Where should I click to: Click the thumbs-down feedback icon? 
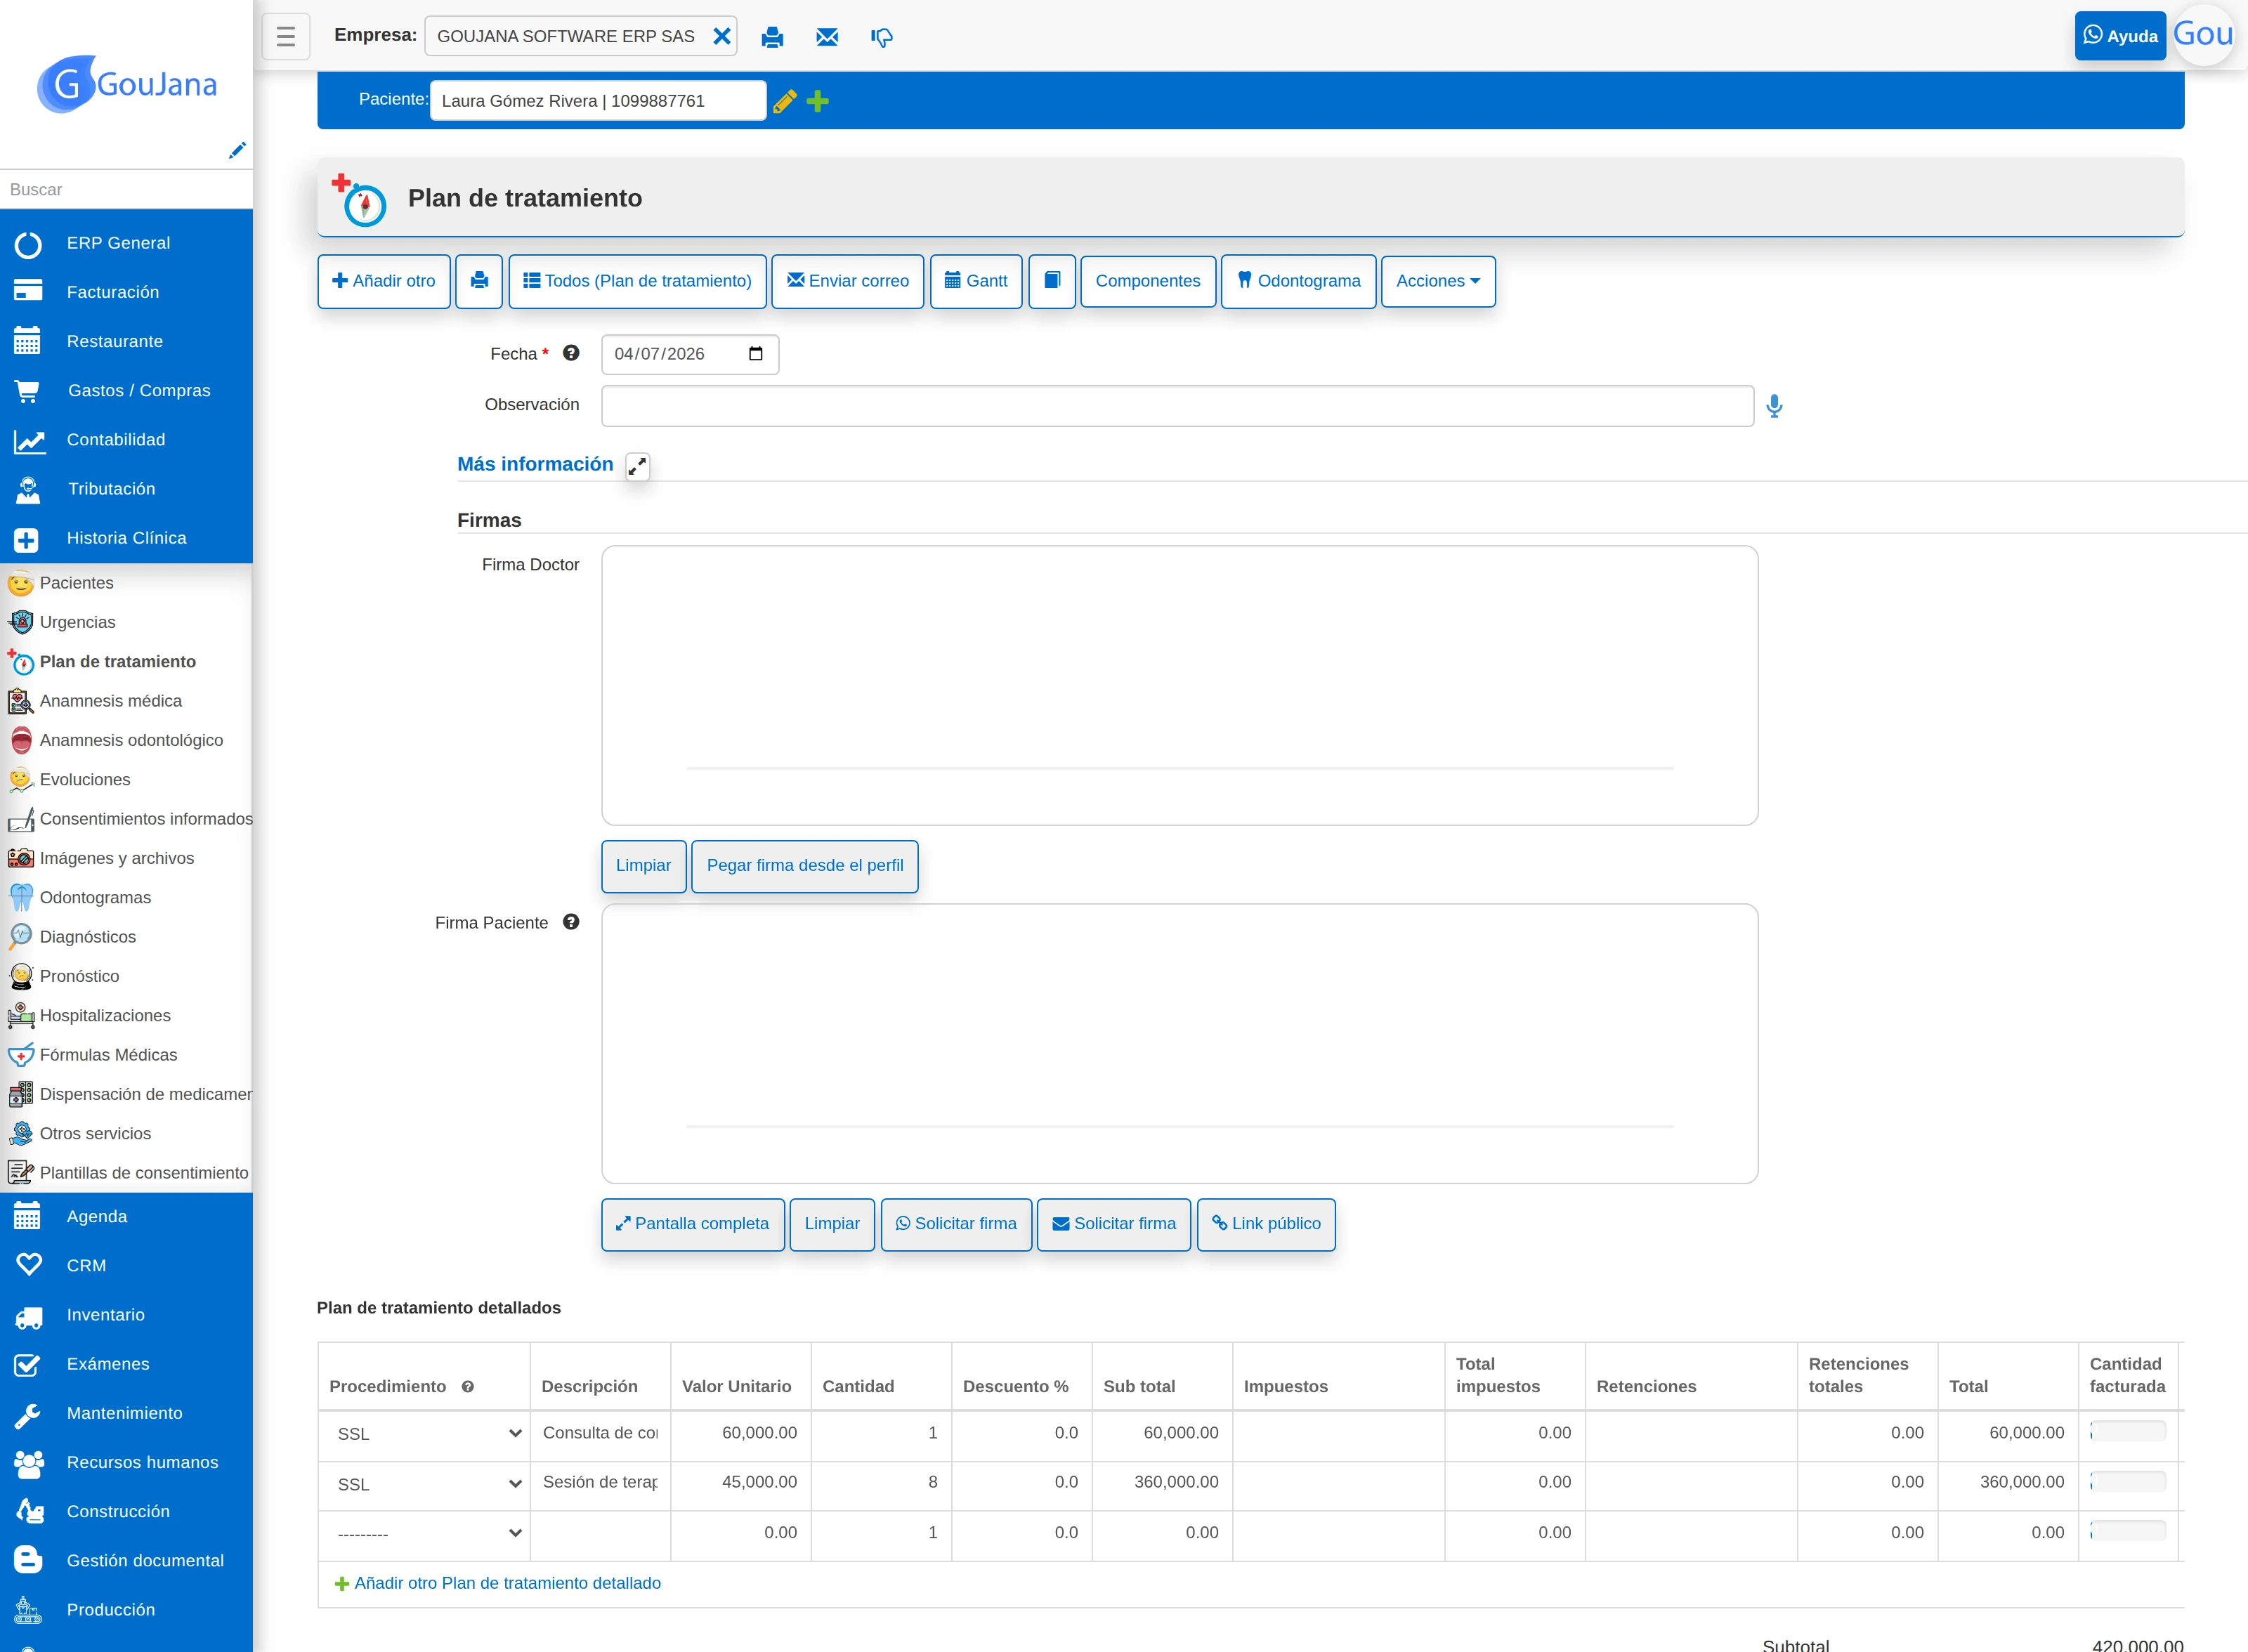(881, 38)
